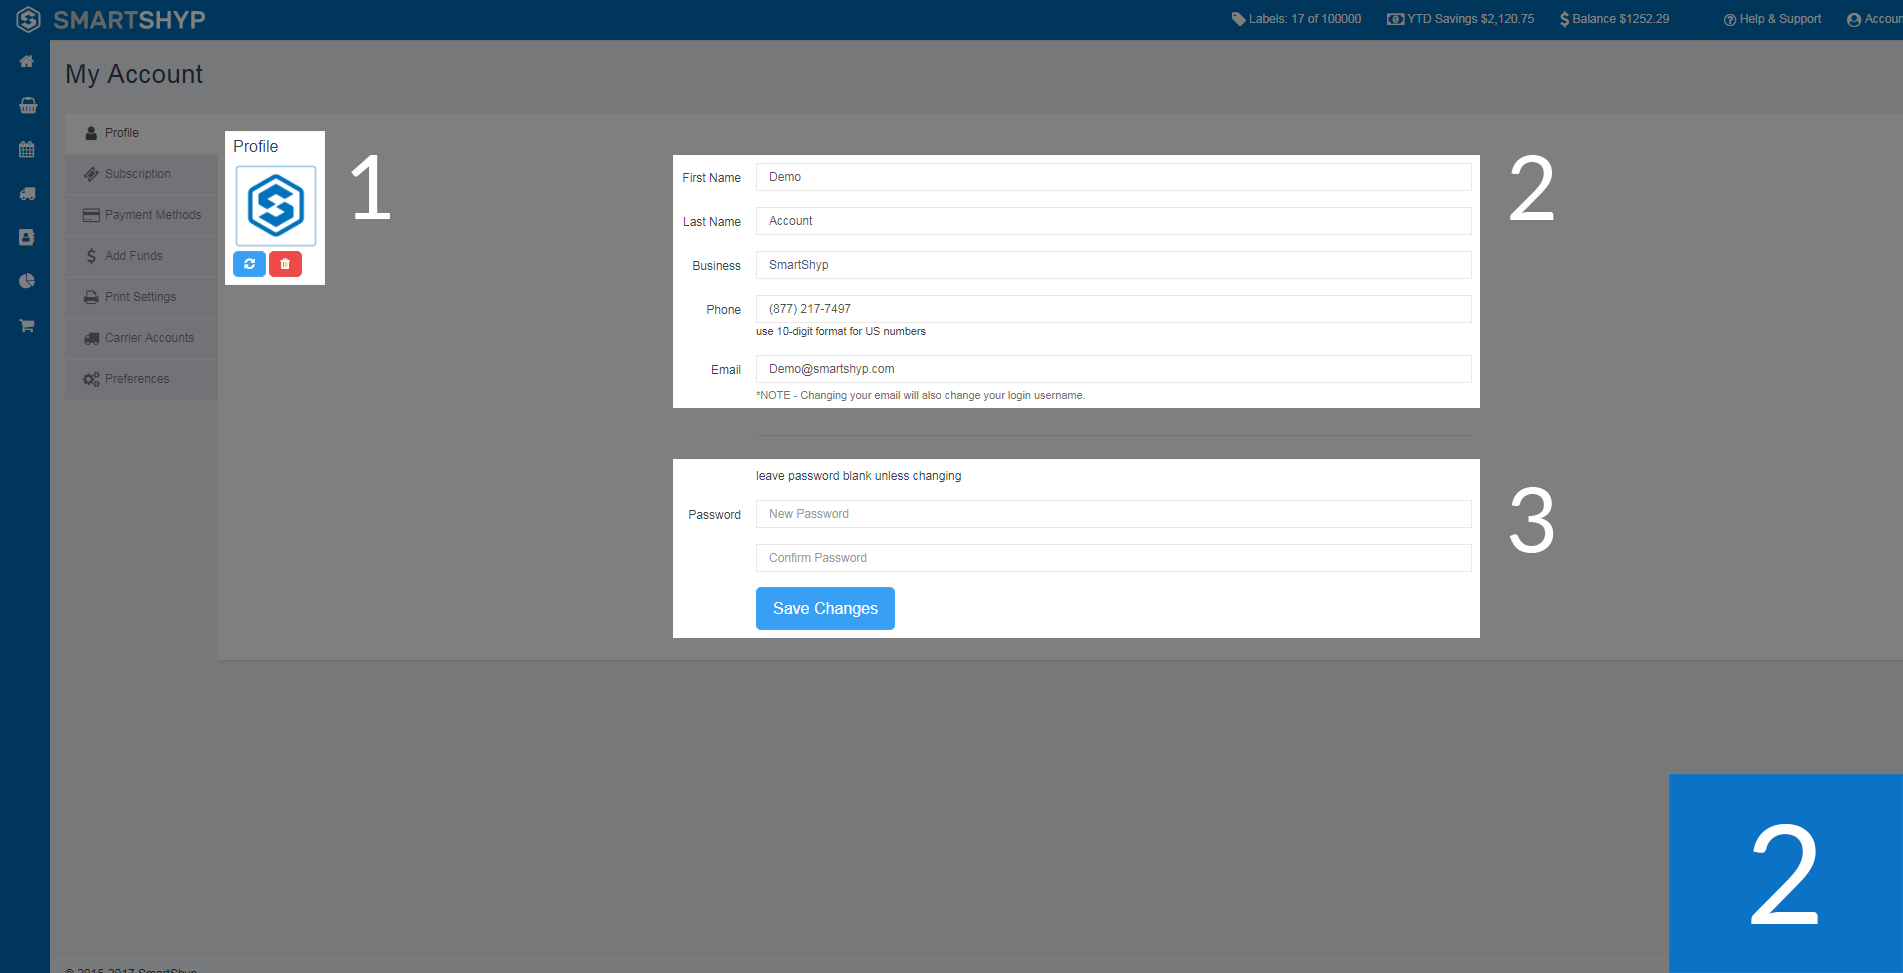Open the shopping cart icon in sidebar
The height and width of the screenshot is (973, 1903).
pos(27,325)
